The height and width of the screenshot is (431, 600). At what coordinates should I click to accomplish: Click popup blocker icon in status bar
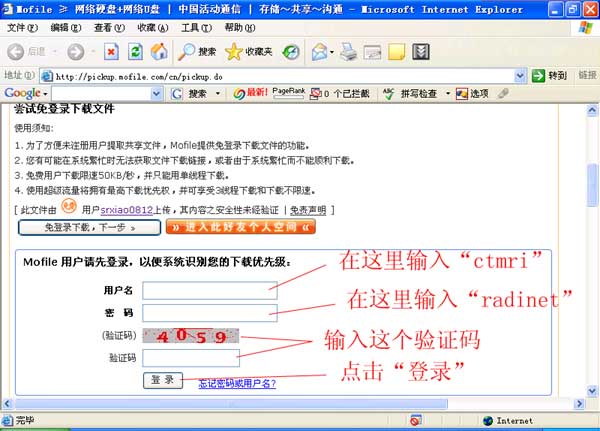click(415, 420)
